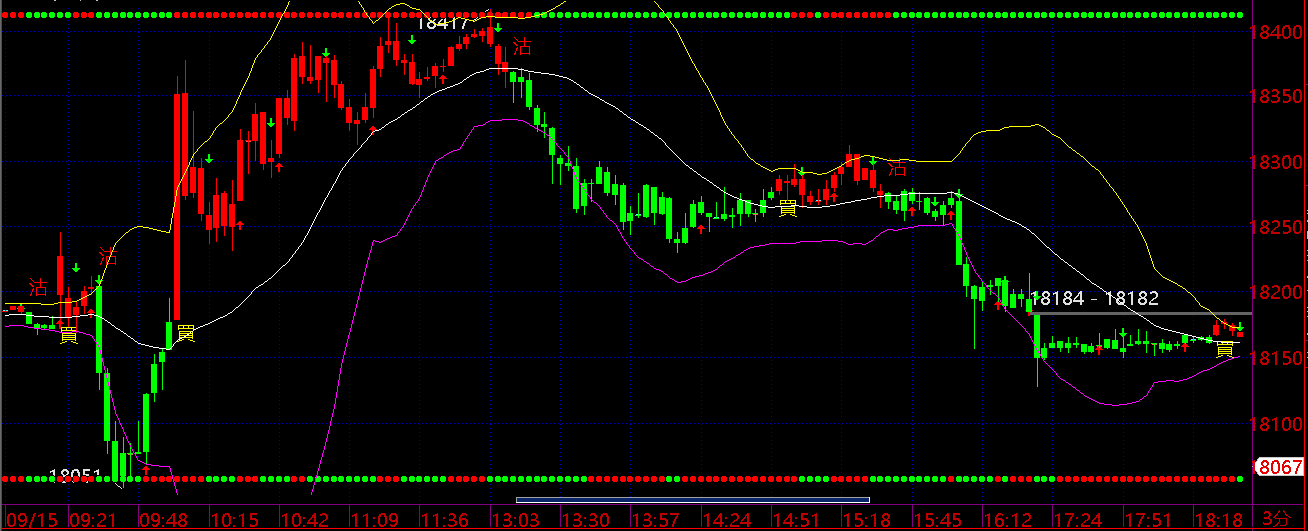
Task: Click the 09:21 time axis label
Action: point(93,520)
